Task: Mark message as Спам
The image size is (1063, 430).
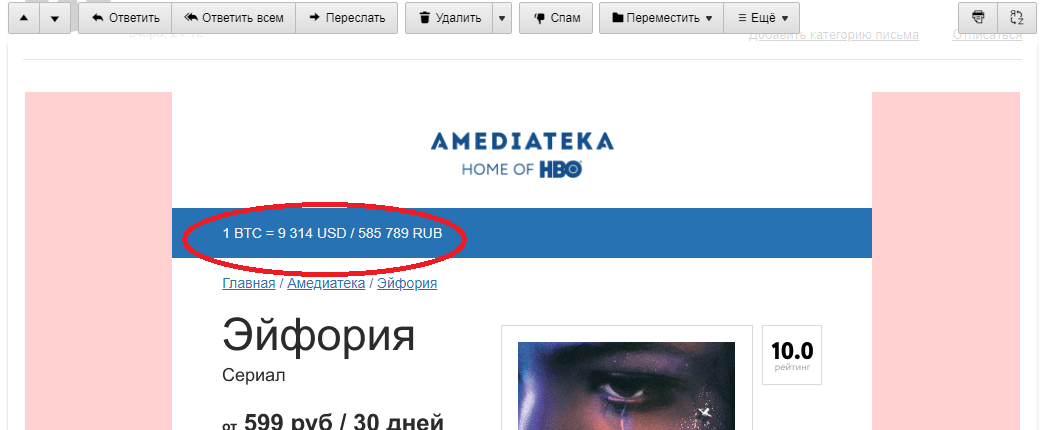Action: click(x=556, y=18)
